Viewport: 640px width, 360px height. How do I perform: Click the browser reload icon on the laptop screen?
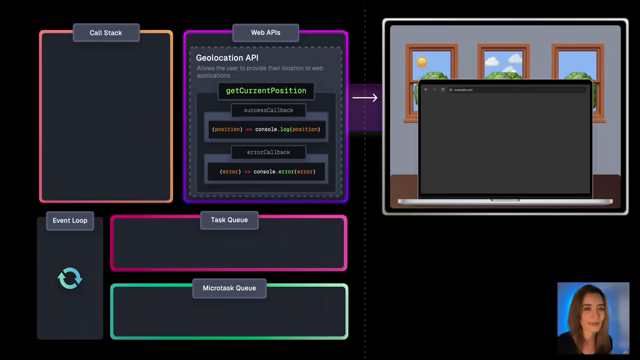[442, 89]
